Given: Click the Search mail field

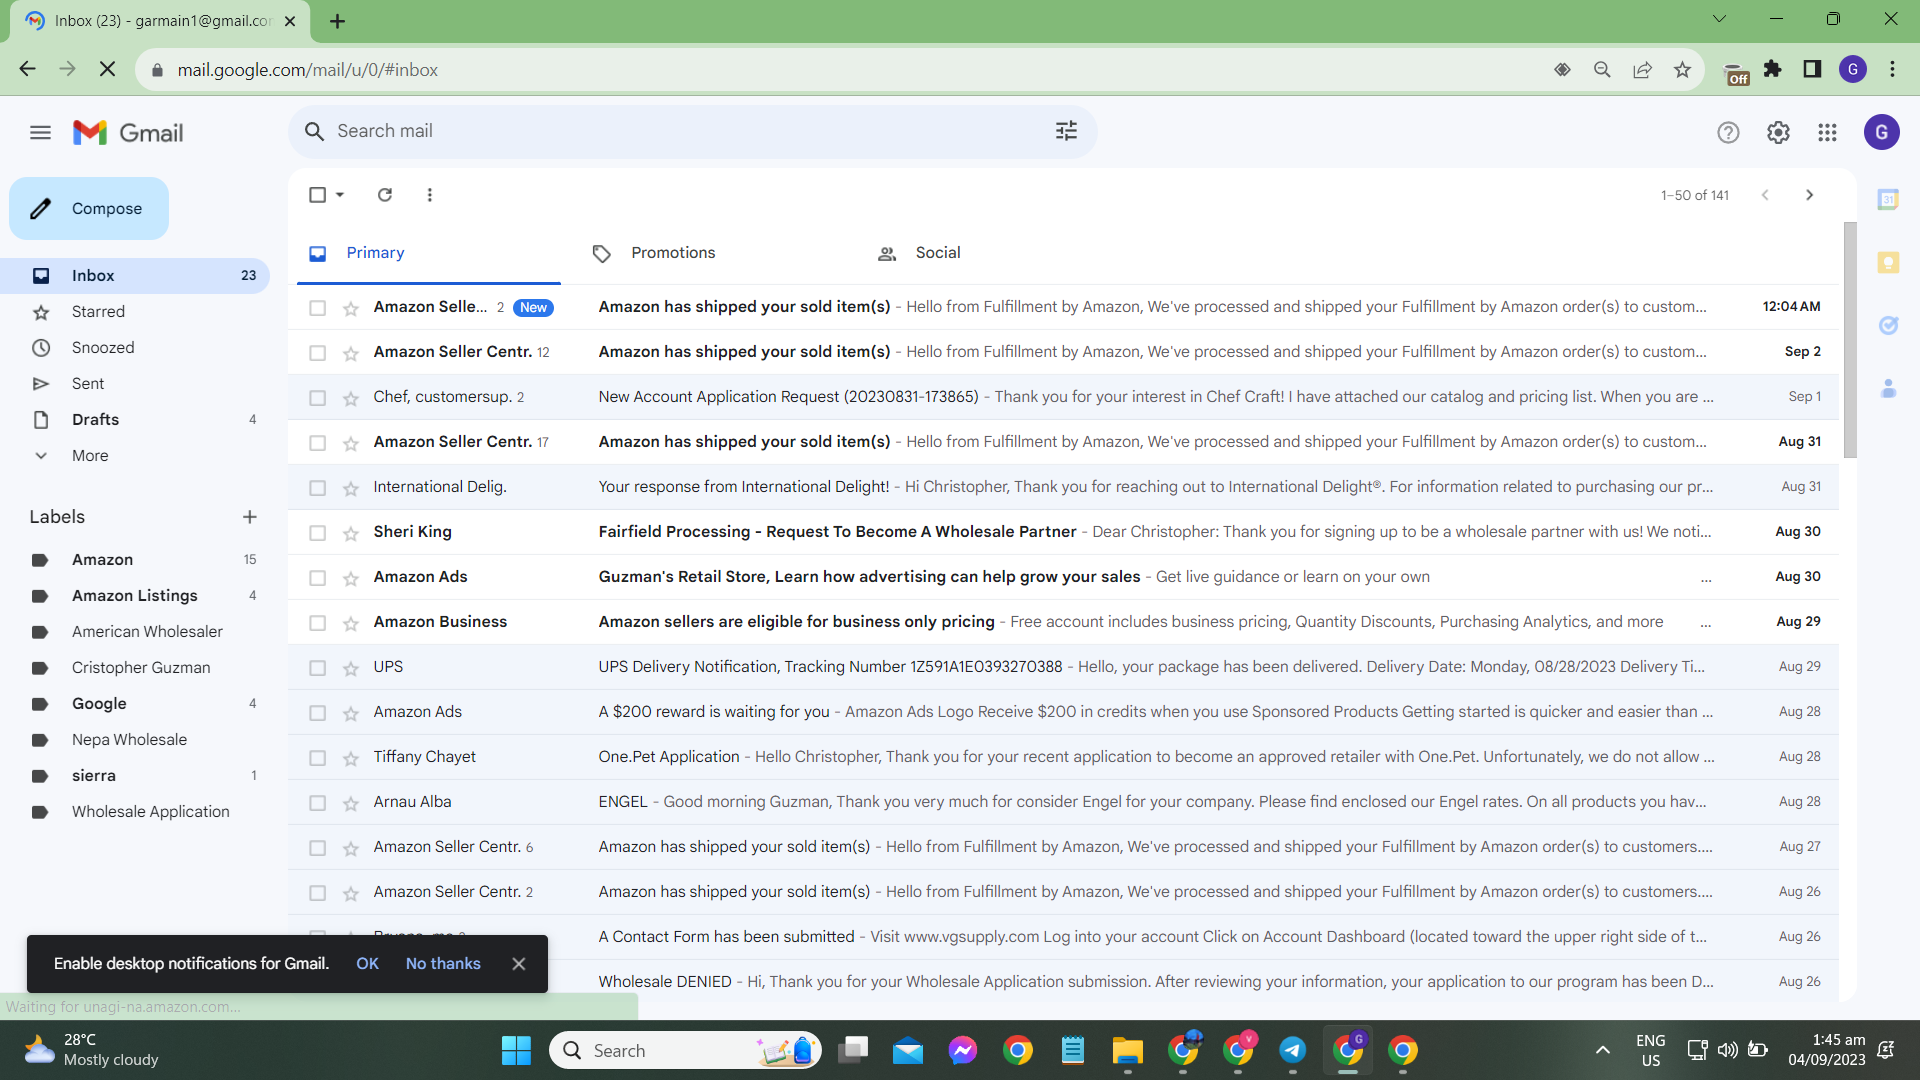Looking at the screenshot, I should coord(692,131).
